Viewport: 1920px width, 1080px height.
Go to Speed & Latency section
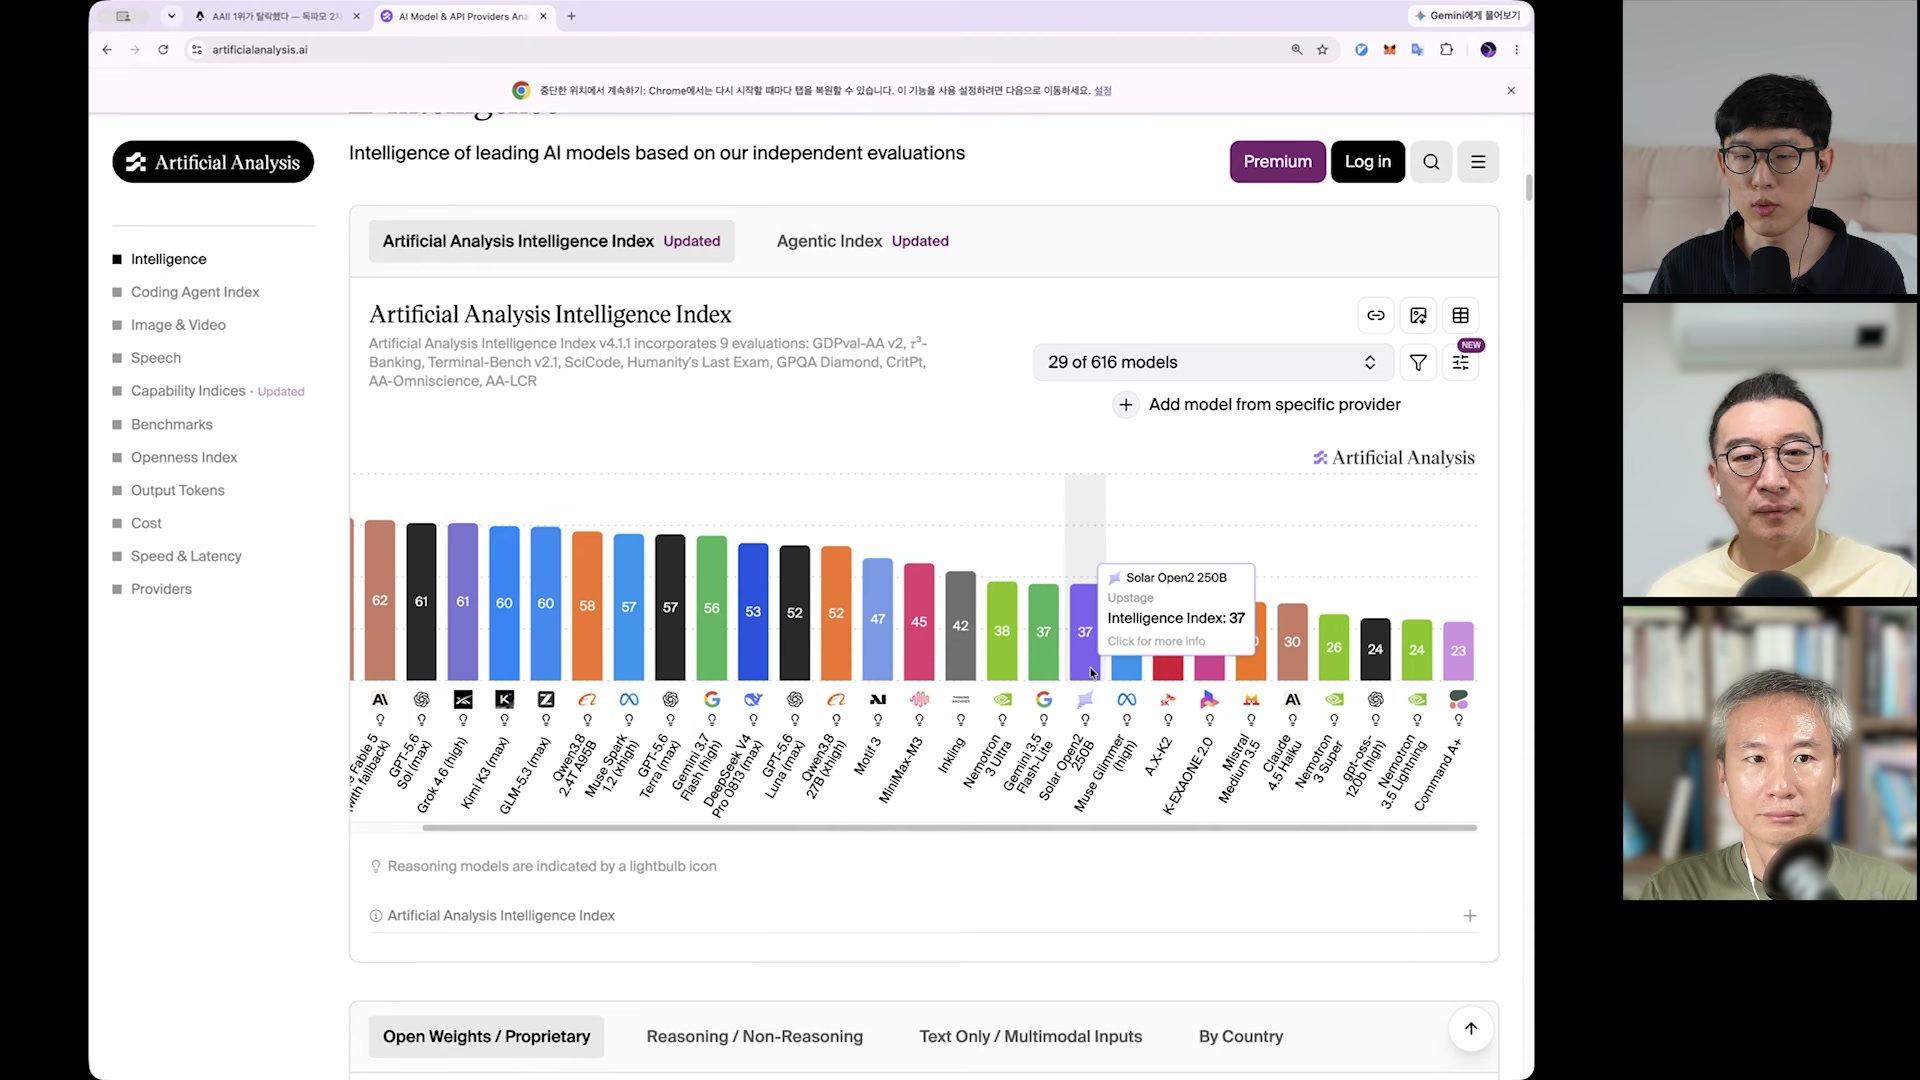(x=186, y=557)
